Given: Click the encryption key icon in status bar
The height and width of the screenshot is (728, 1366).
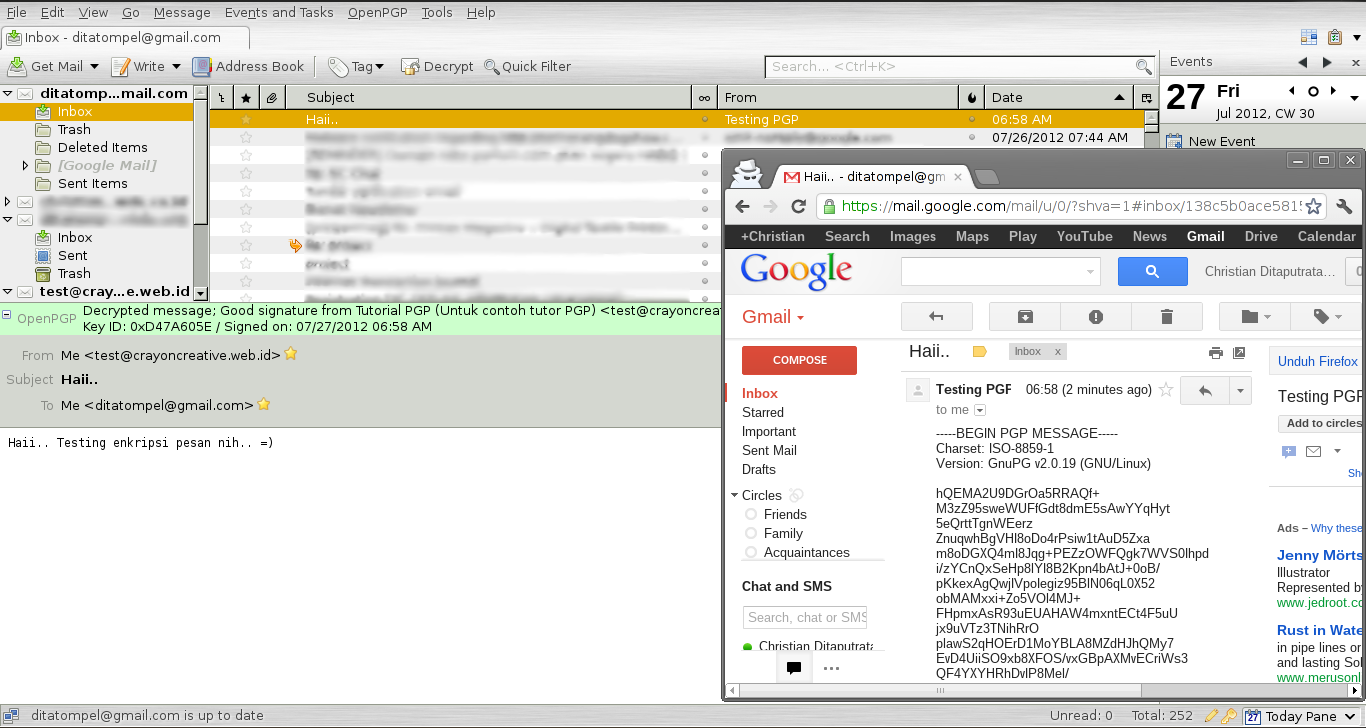Looking at the screenshot, I should click(x=1229, y=716).
